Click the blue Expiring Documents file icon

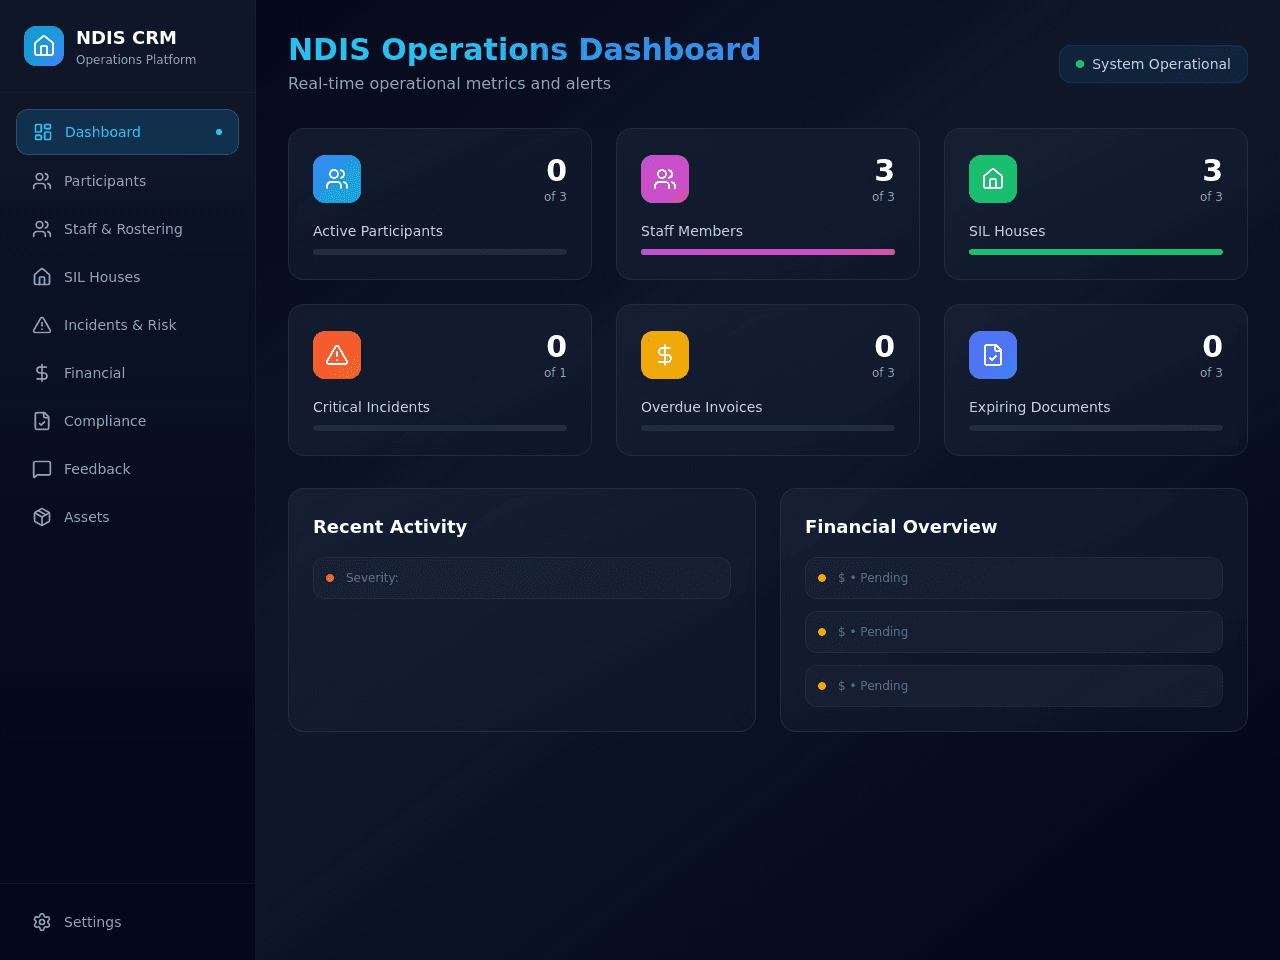click(x=993, y=355)
